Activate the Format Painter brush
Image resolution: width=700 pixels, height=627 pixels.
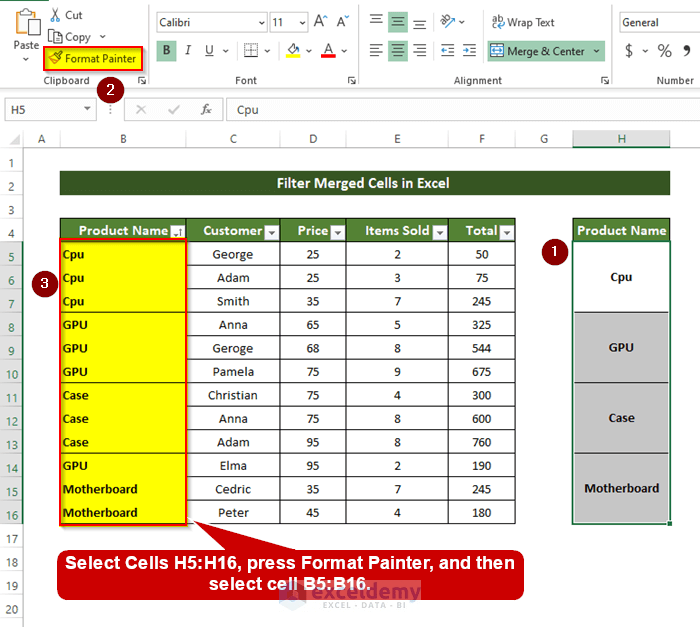click(x=93, y=59)
